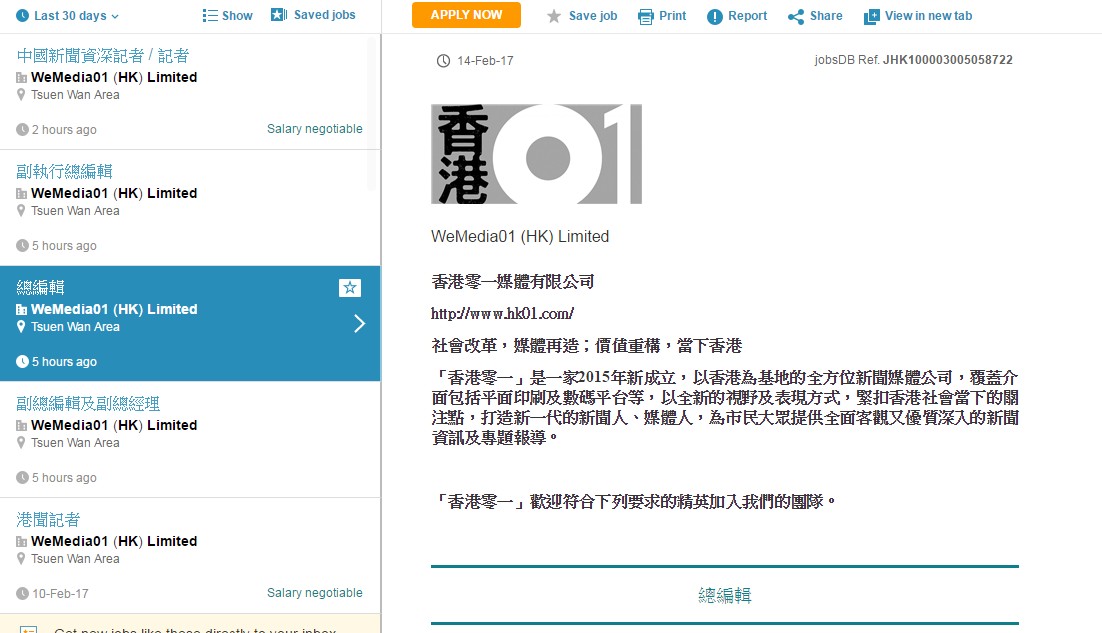The height and width of the screenshot is (633, 1102).
Task: Click the 2 hours ago timestamp
Action: pos(64,129)
